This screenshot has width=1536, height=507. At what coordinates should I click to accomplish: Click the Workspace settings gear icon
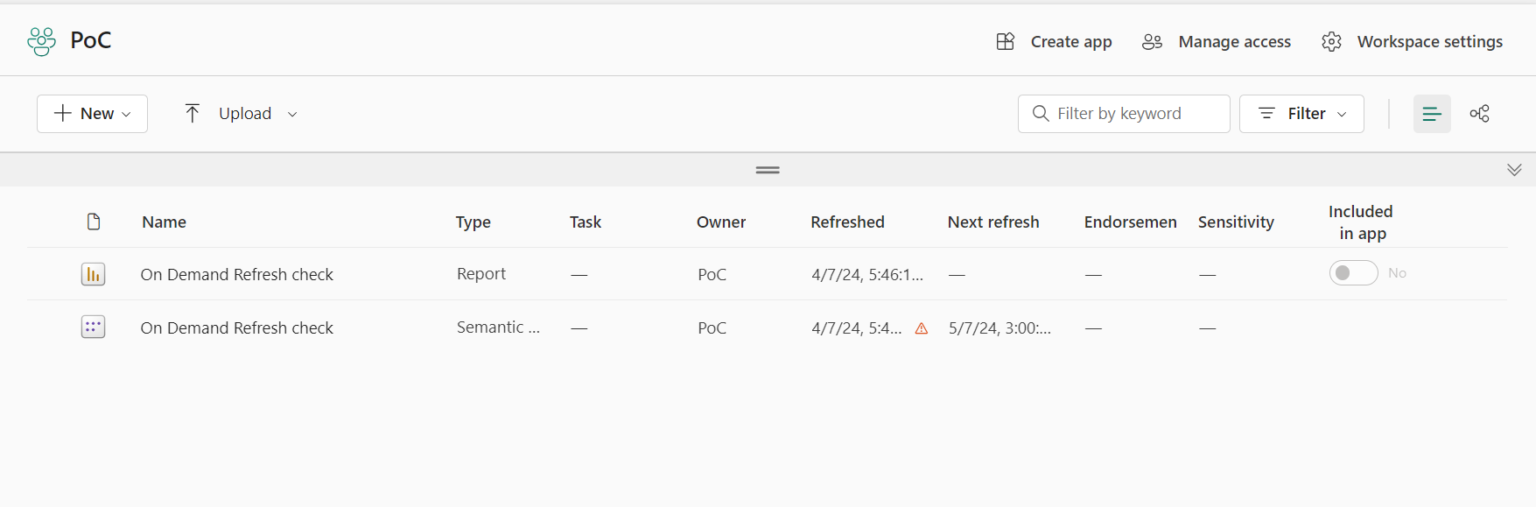pos(1331,42)
